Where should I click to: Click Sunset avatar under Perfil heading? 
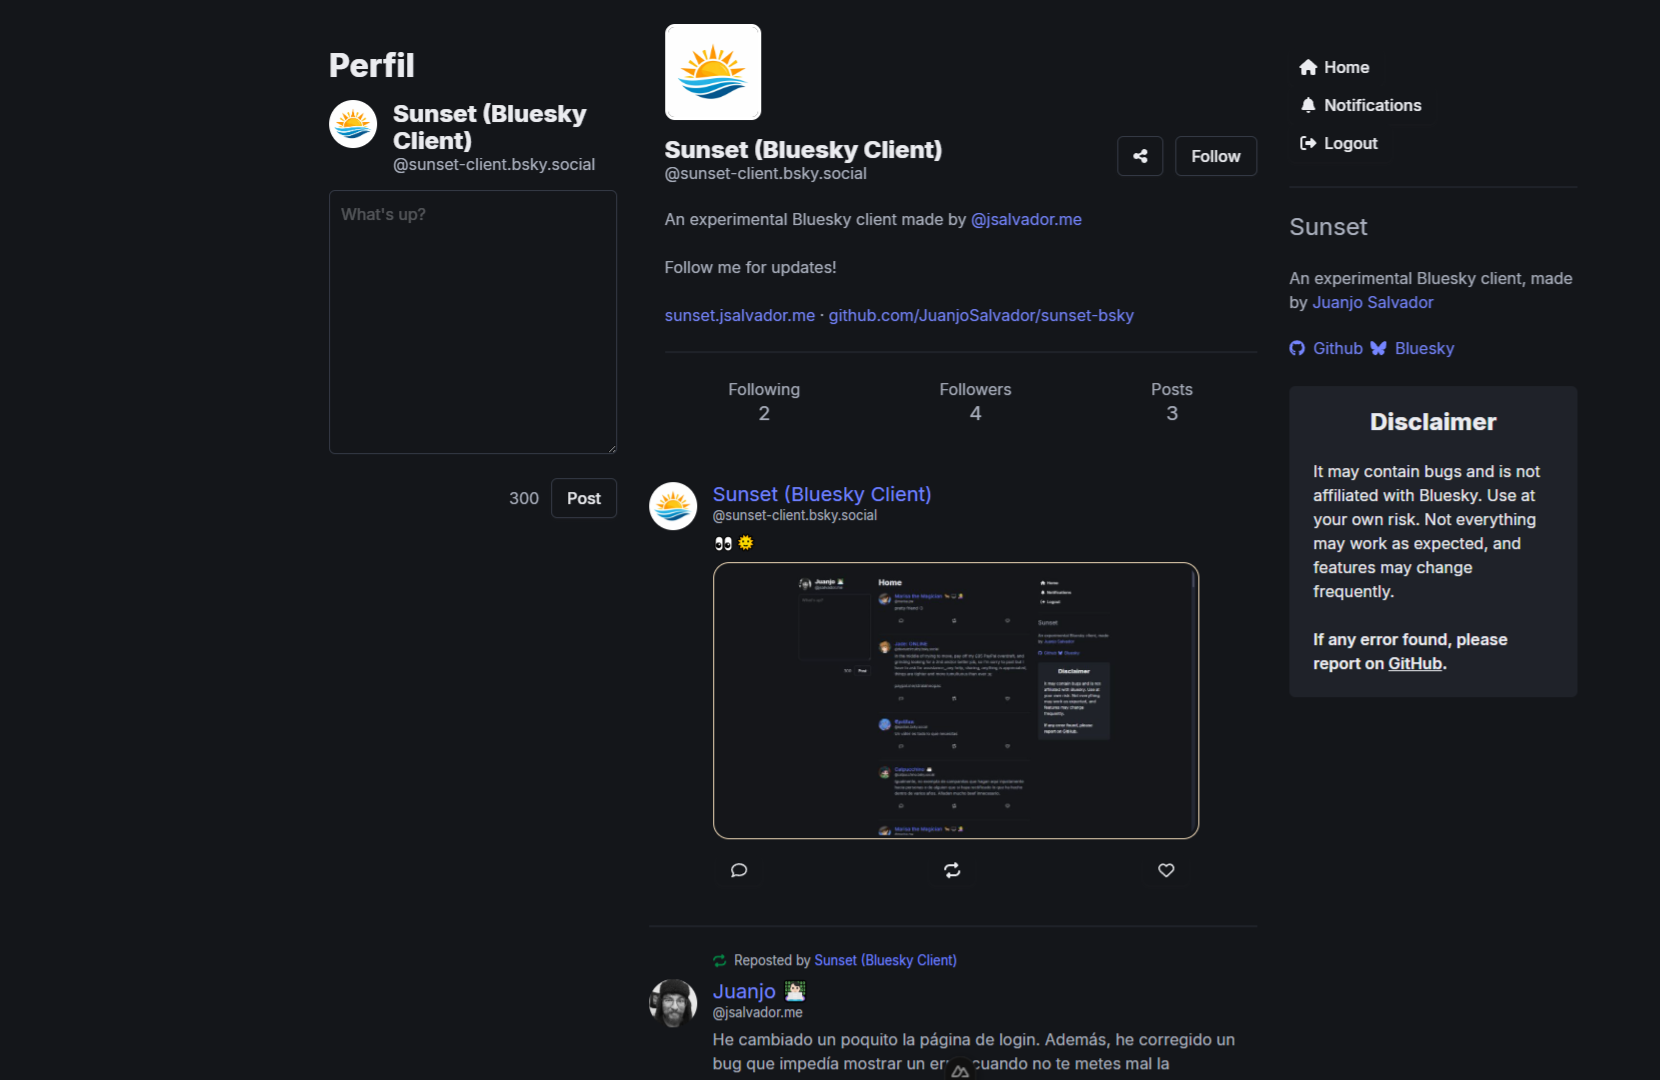[x=353, y=124]
